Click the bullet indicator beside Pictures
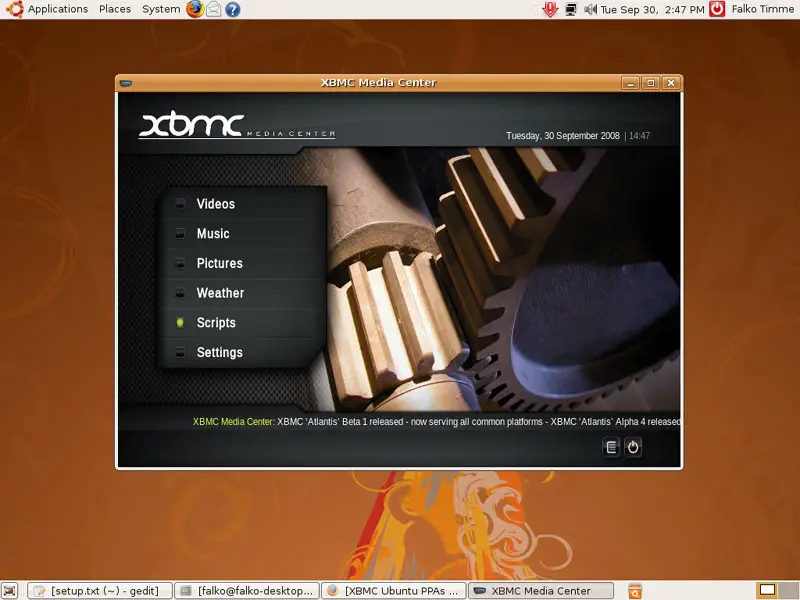Viewport: 800px width, 600px height. tap(180, 263)
